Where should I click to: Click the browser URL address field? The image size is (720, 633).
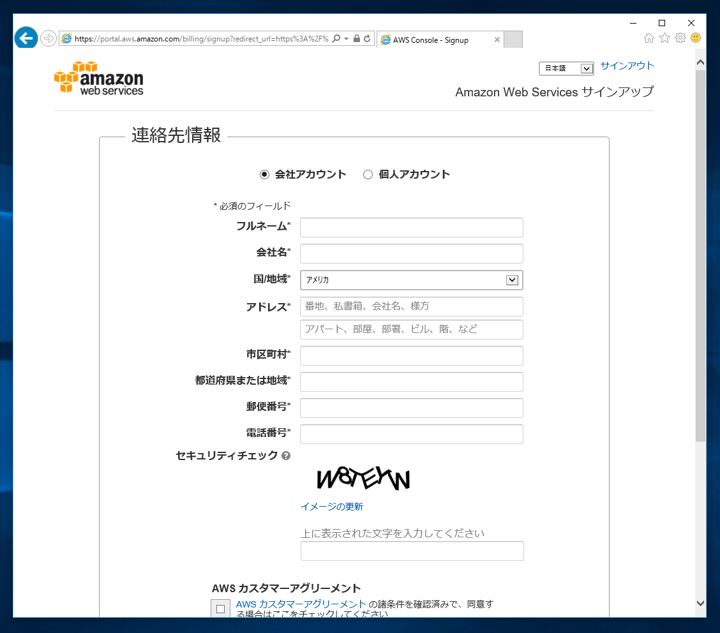[201, 39]
